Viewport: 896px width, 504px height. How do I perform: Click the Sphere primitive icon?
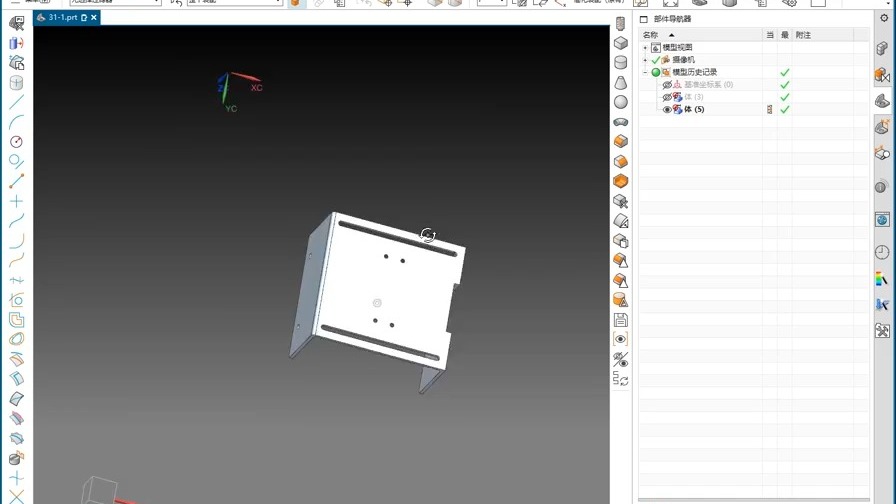point(621,102)
